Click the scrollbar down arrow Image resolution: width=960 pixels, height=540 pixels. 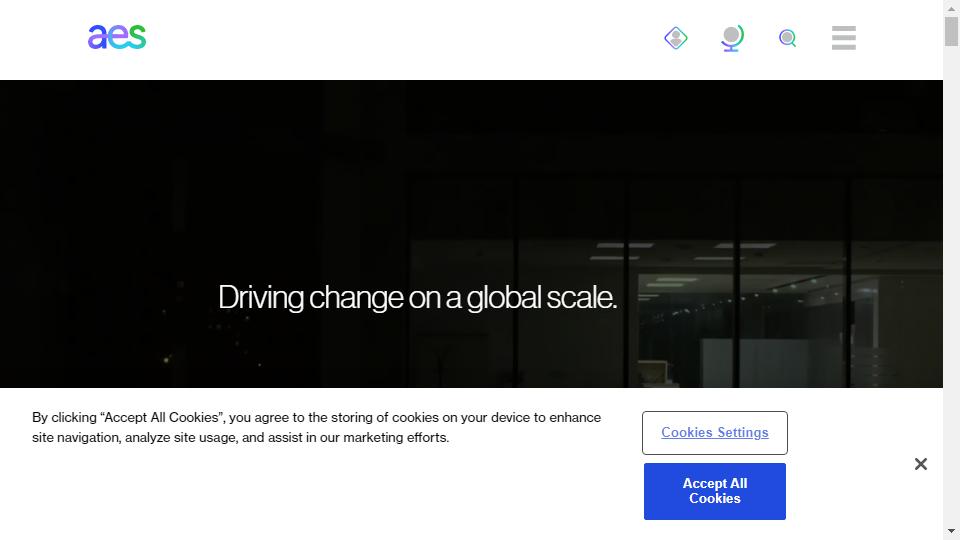pos(951,531)
